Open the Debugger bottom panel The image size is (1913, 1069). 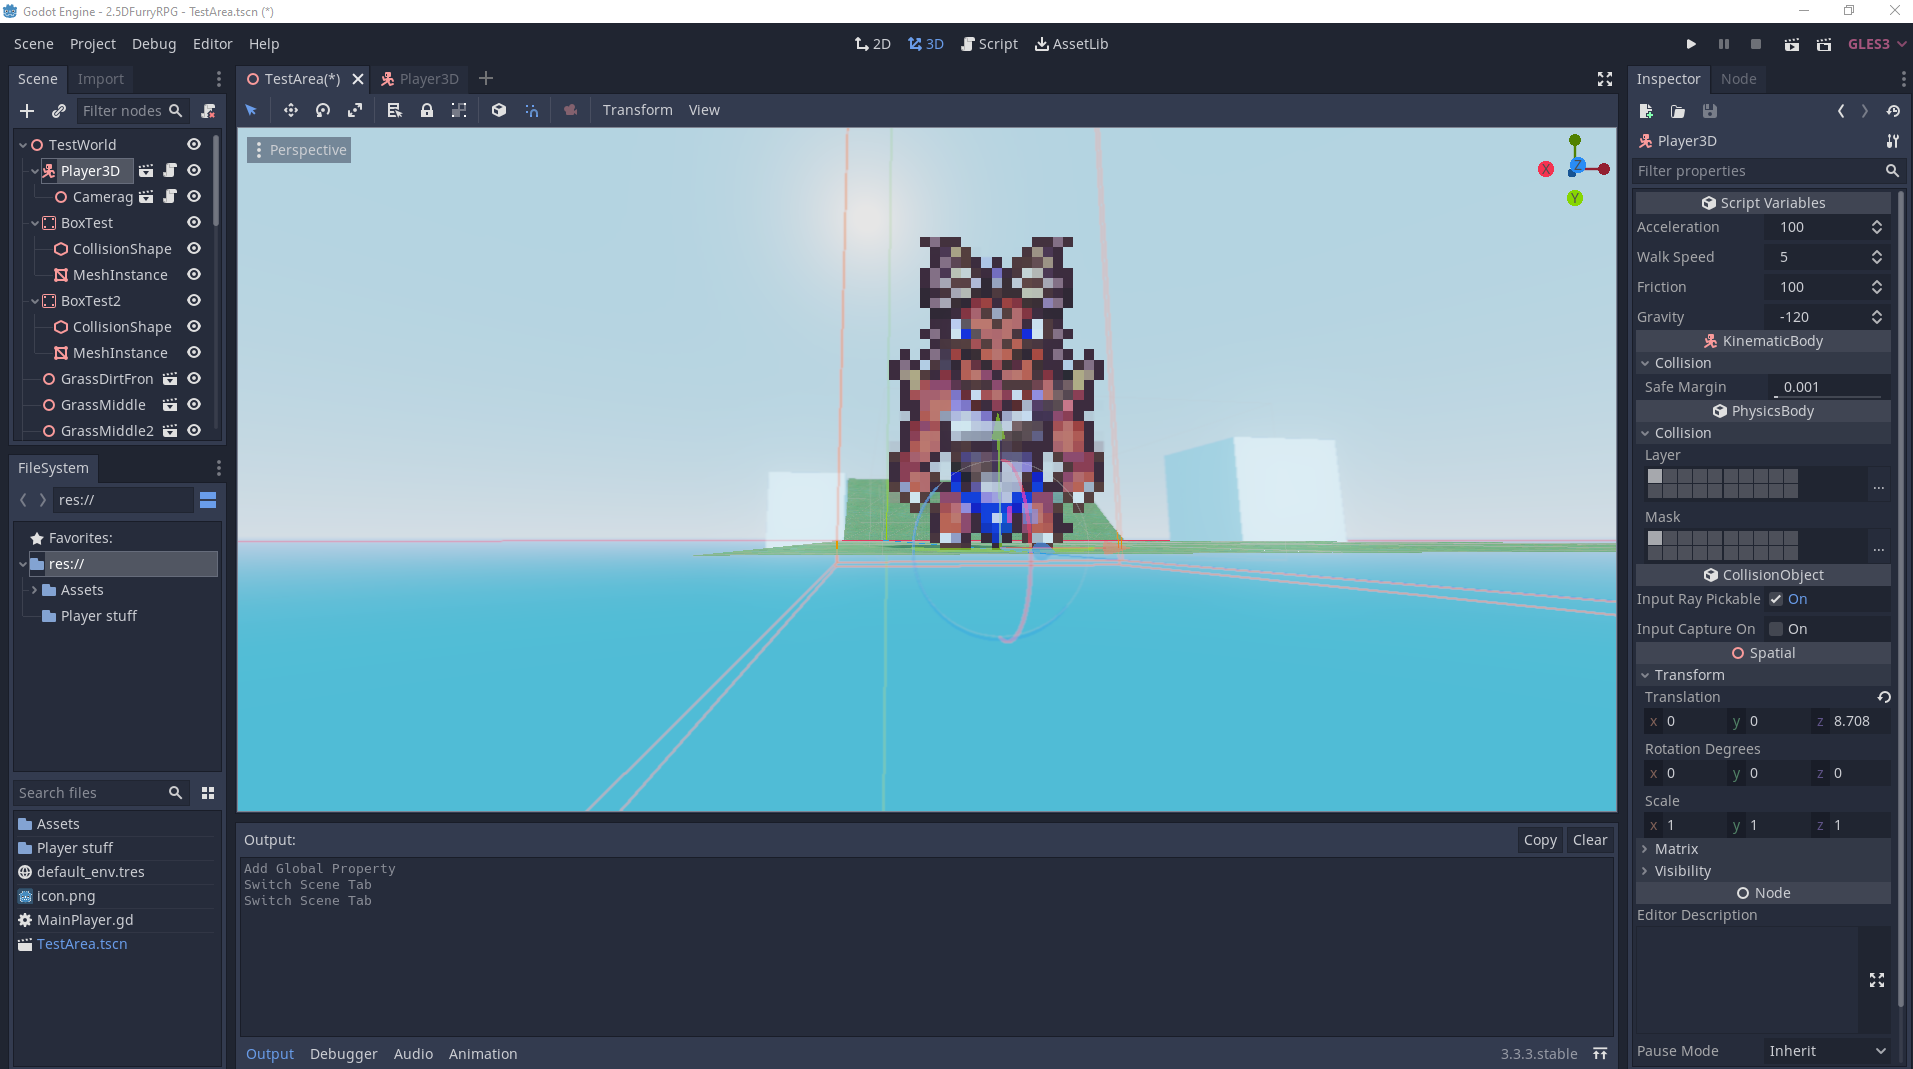(344, 1054)
